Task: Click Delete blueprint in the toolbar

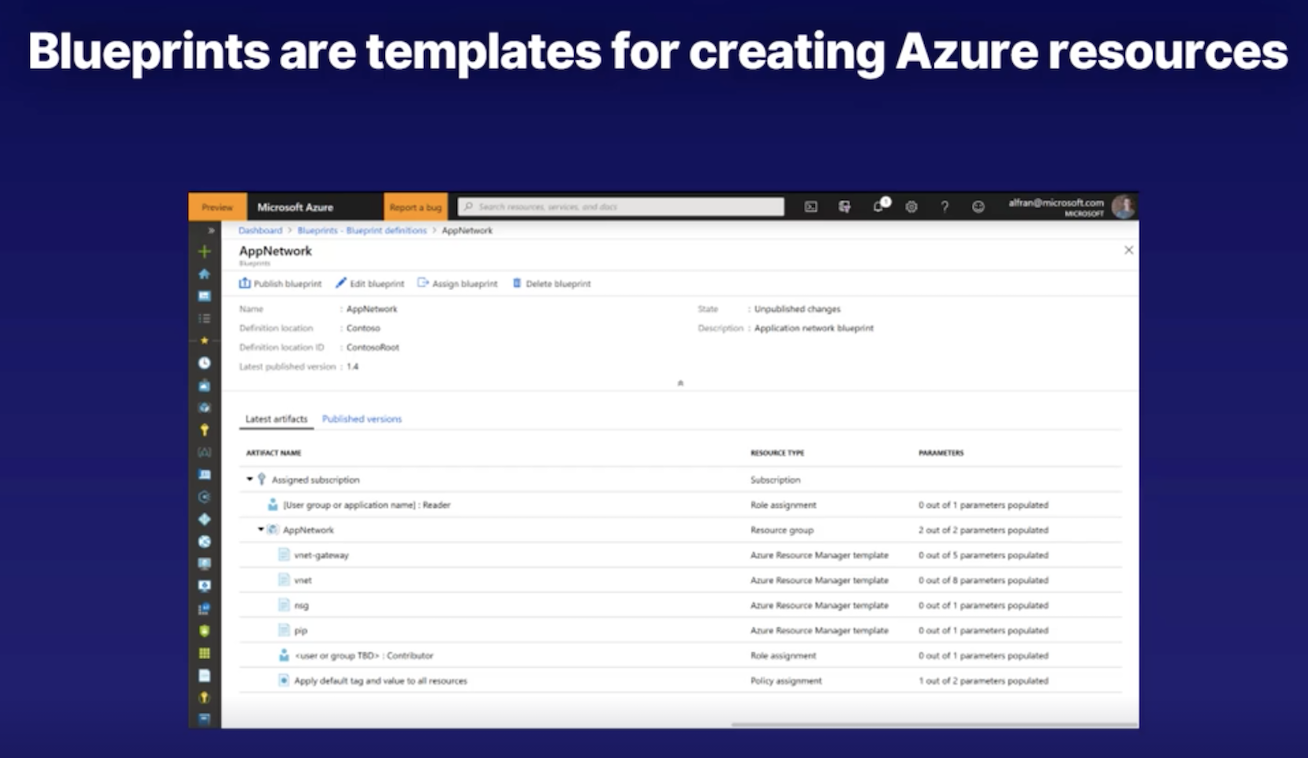Action: 551,284
